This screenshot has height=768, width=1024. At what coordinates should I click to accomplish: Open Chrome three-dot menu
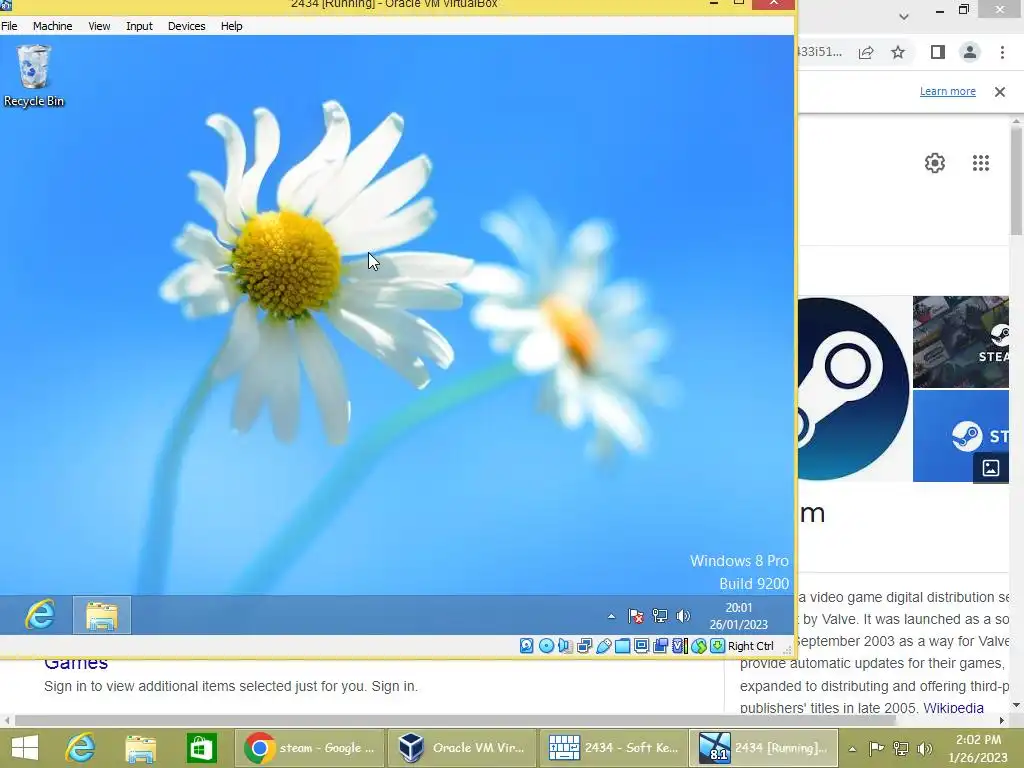(x=1002, y=52)
